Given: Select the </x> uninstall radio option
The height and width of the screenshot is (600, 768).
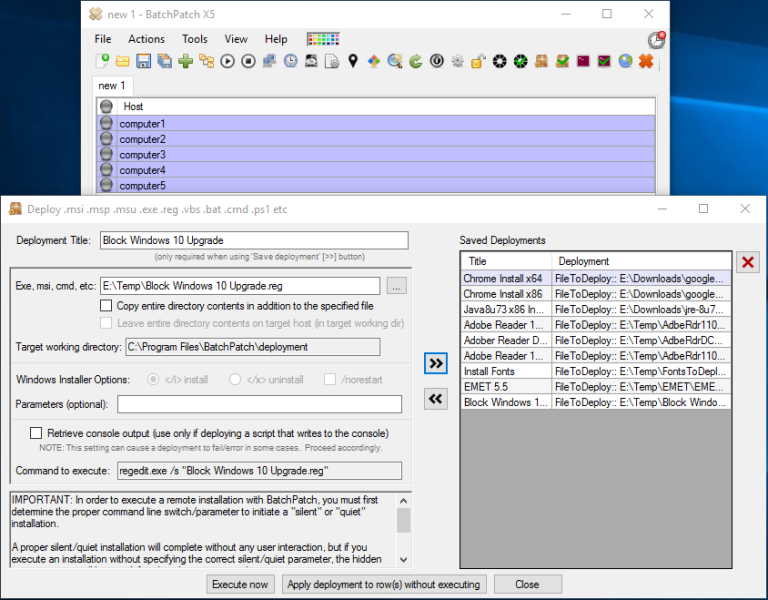Looking at the screenshot, I should coord(236,380).
